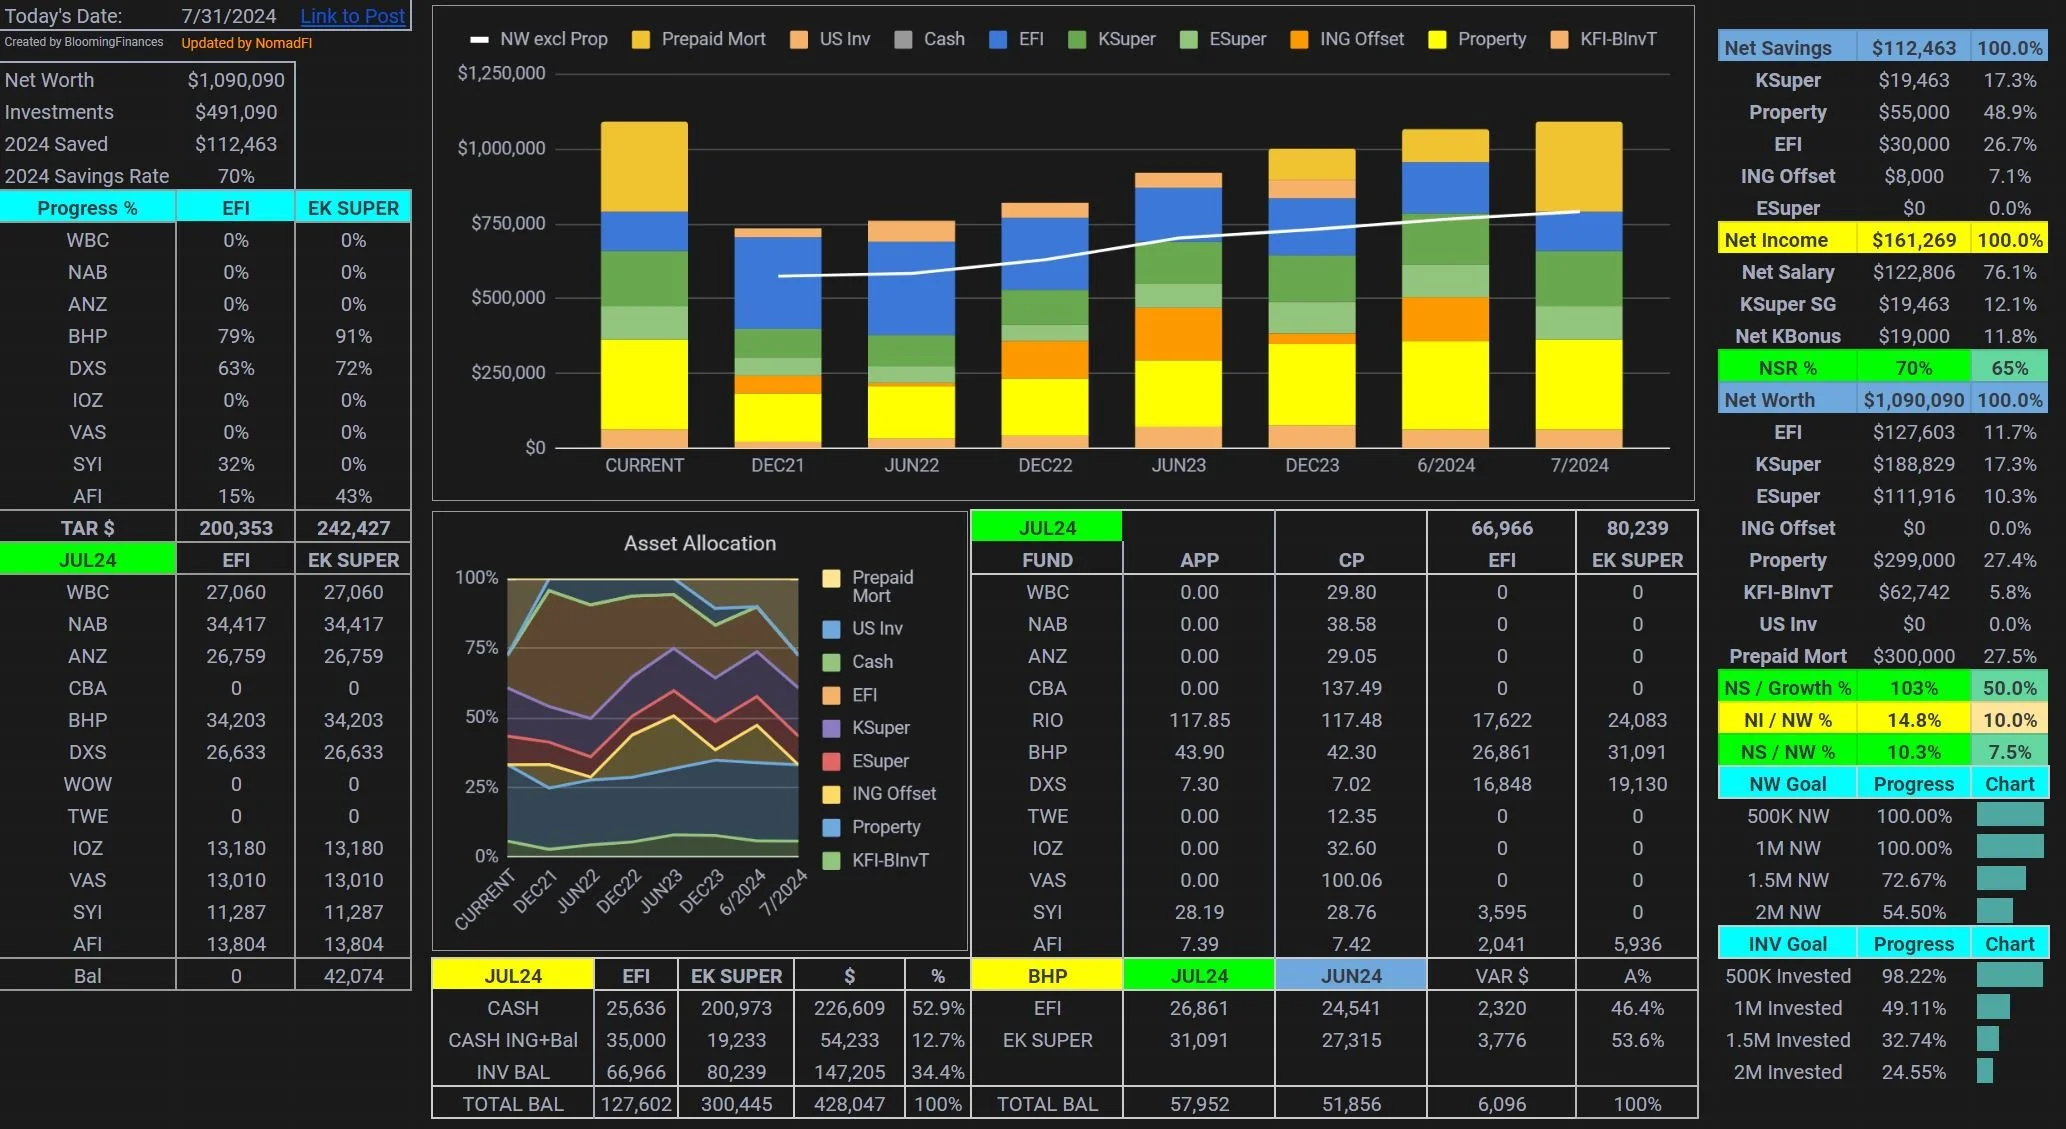Click the ESuper red swatch in Asset Allocation legend

[831, 761]
